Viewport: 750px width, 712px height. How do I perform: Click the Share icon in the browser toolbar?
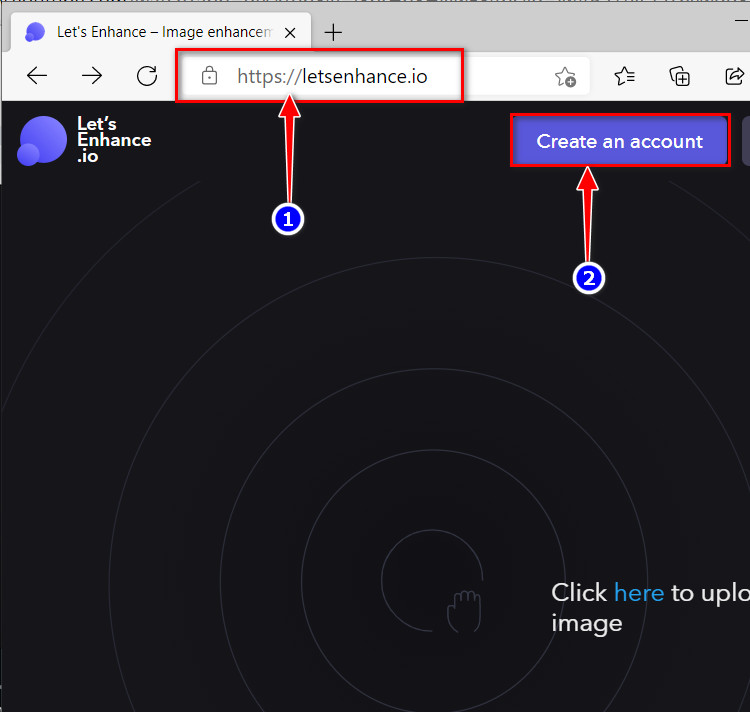733,76
